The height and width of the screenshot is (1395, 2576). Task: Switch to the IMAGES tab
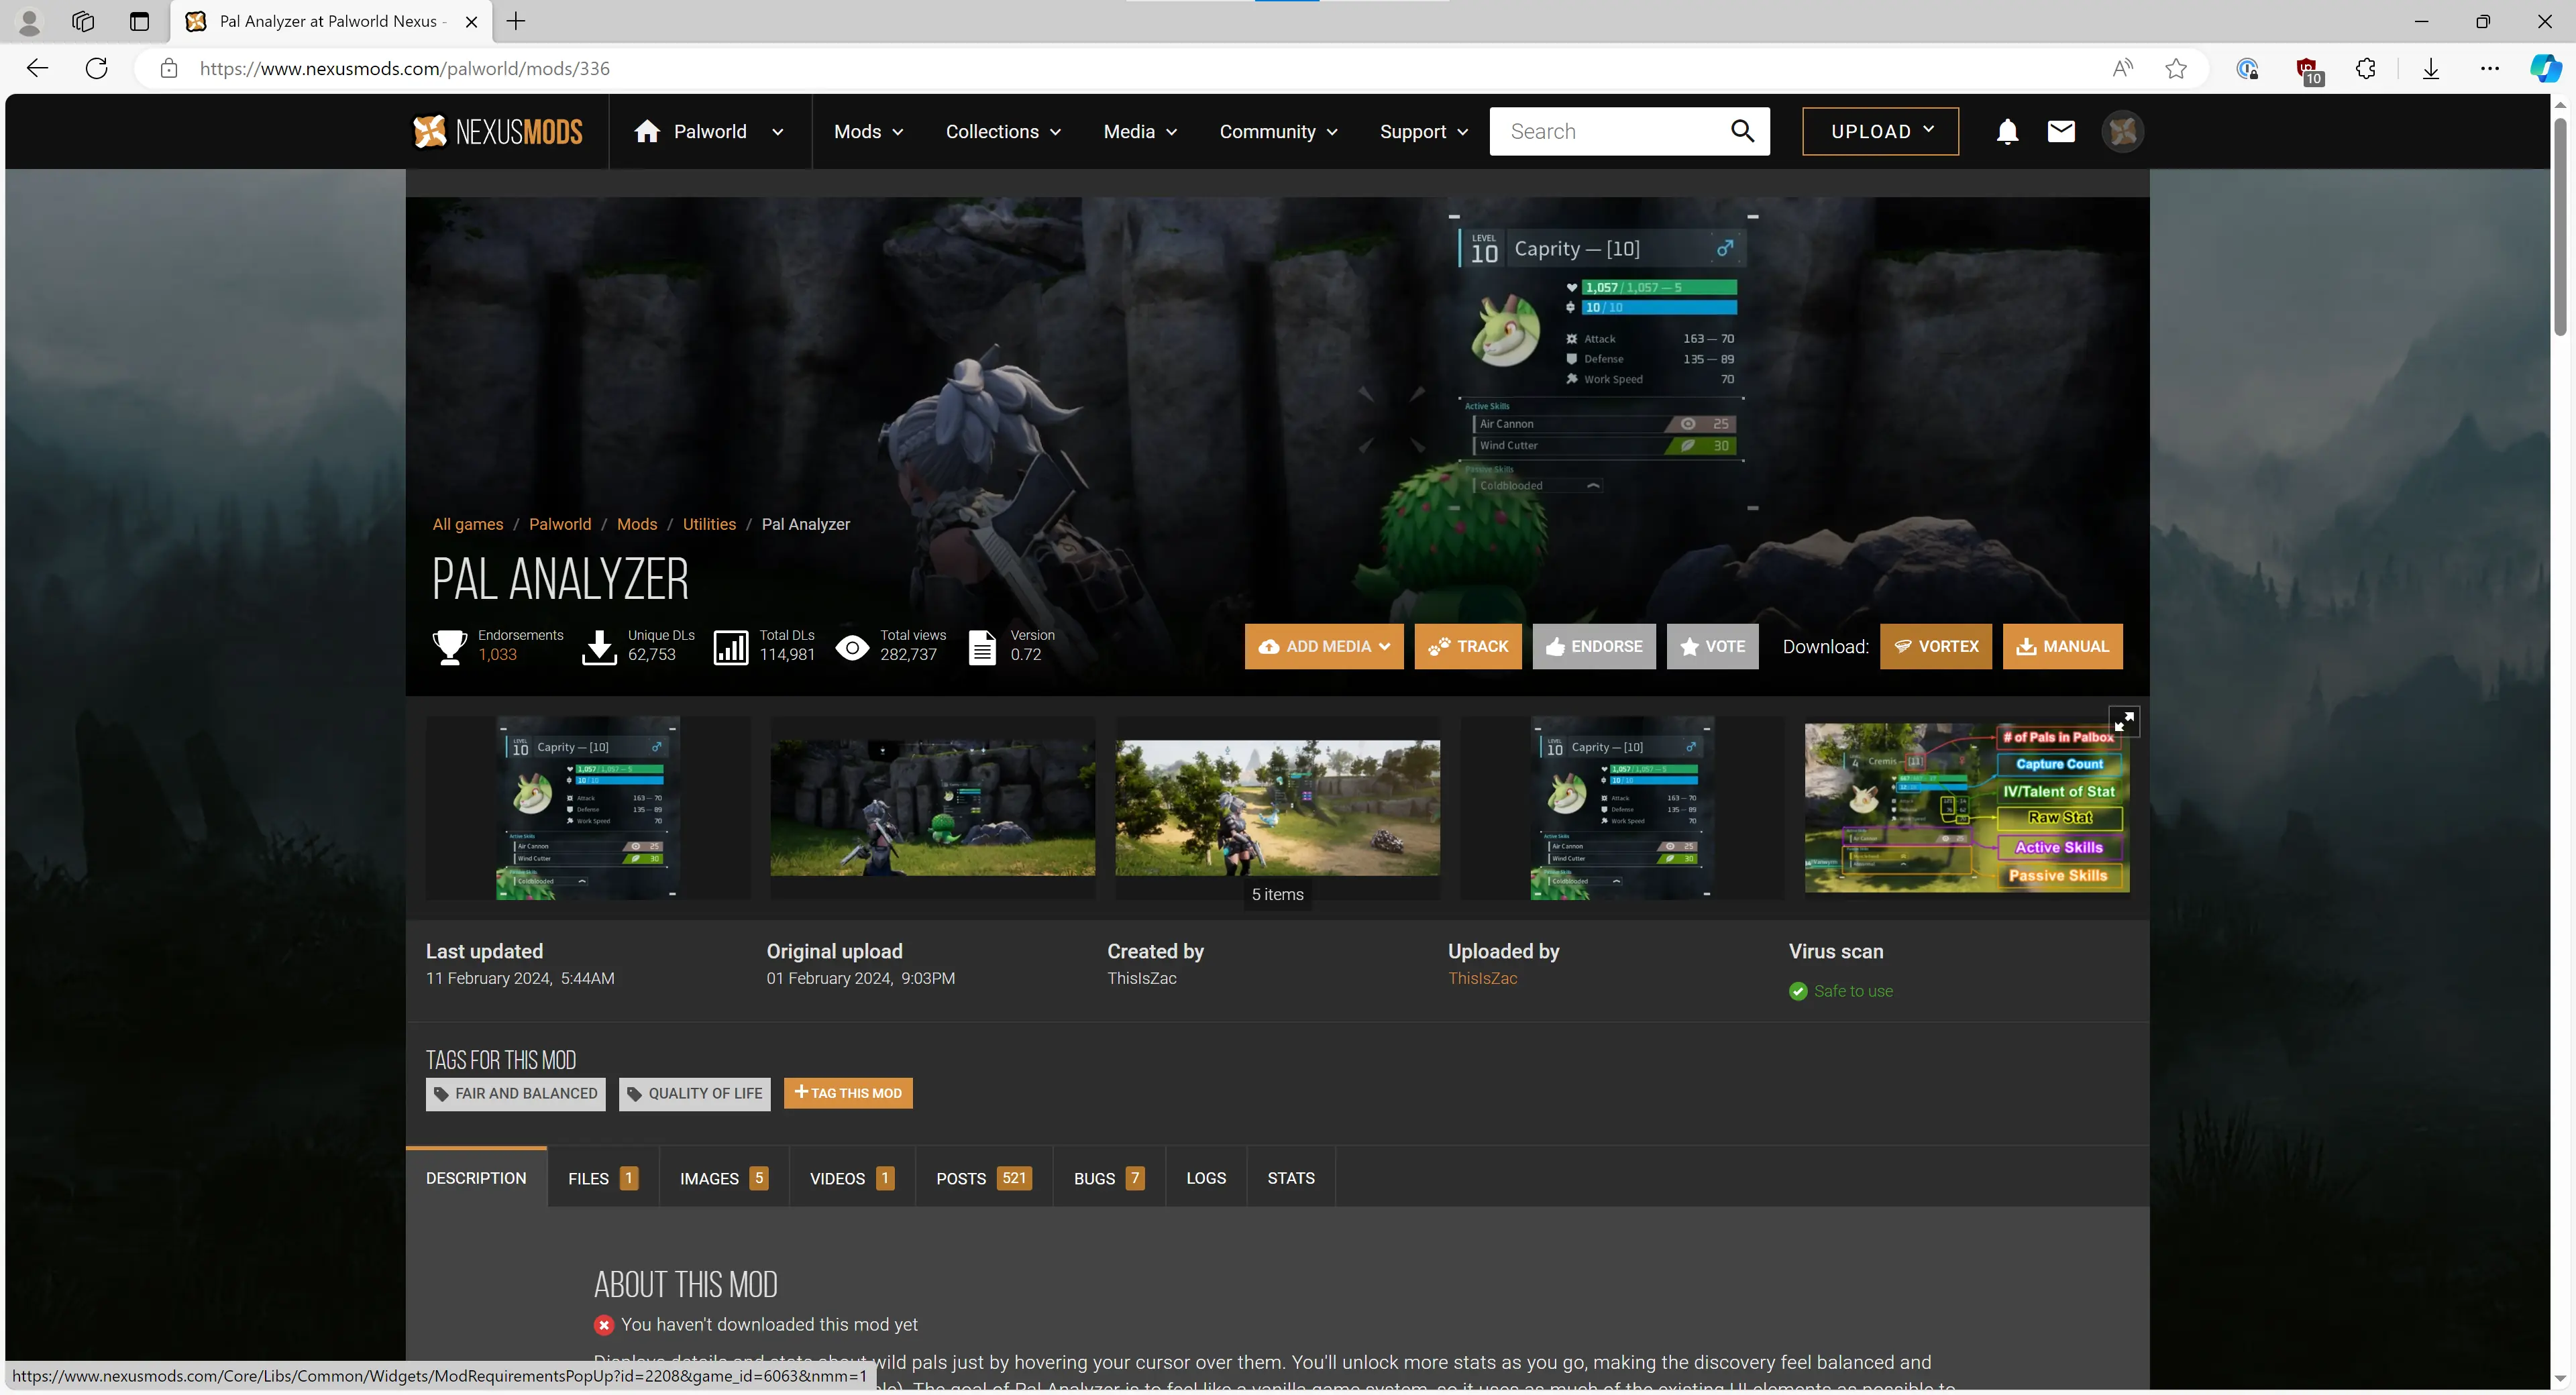(724, 1178)
